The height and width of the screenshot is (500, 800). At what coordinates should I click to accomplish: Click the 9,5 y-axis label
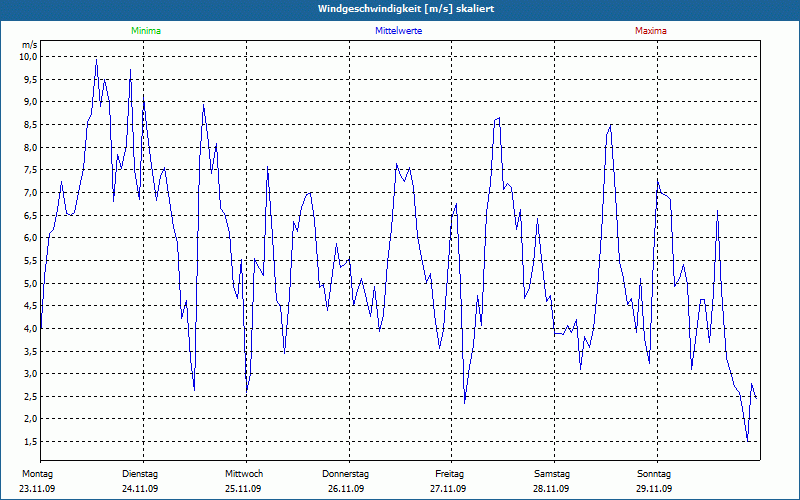click(31, 79)
